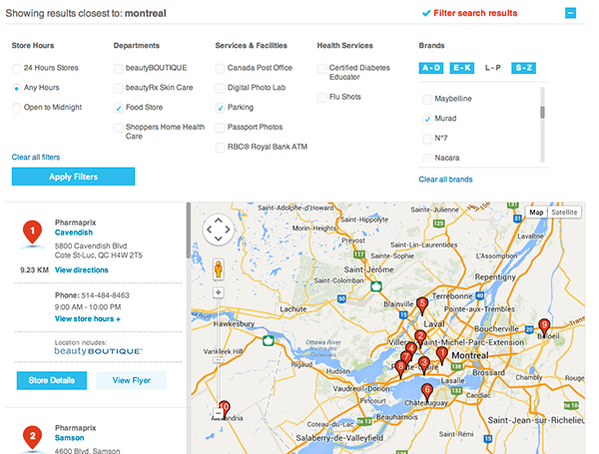Switch to E-K brands tab
Image resolution: width=599 pixels, height=454 pixels.
[462, 68]
